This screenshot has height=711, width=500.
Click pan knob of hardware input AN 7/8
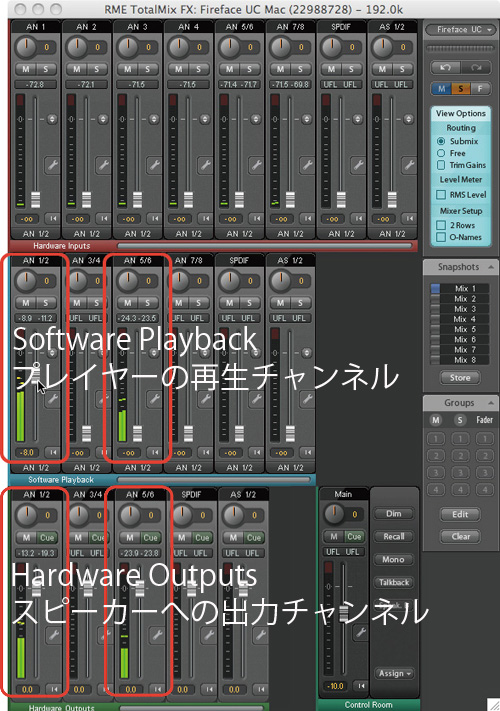[281, 47]
